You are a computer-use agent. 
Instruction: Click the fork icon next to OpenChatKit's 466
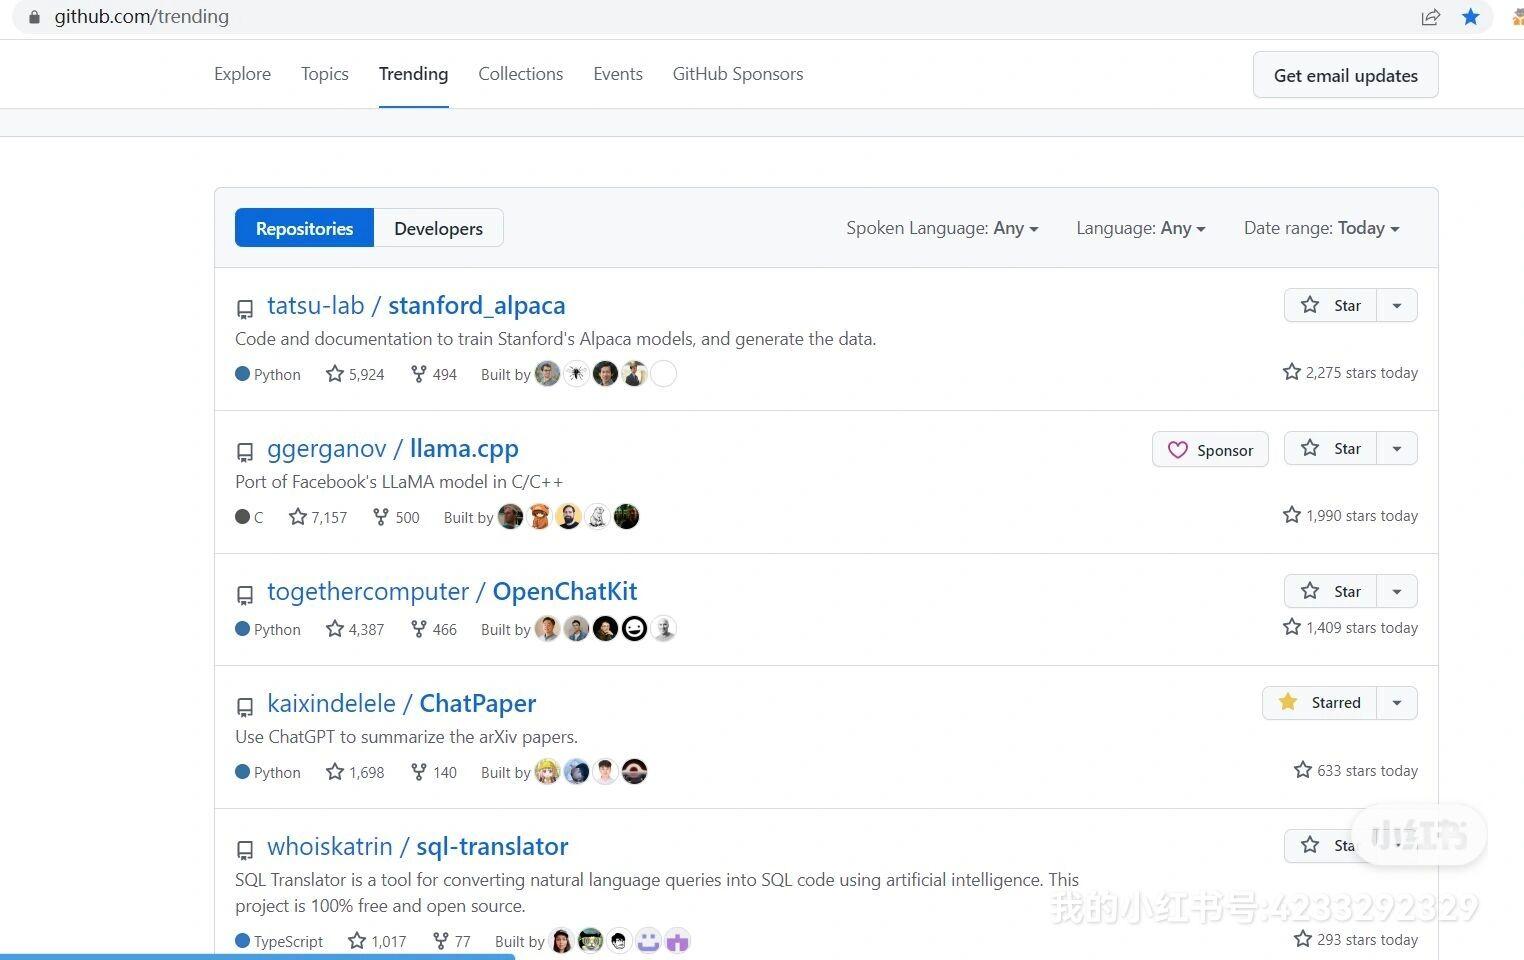tap(418, 628)
